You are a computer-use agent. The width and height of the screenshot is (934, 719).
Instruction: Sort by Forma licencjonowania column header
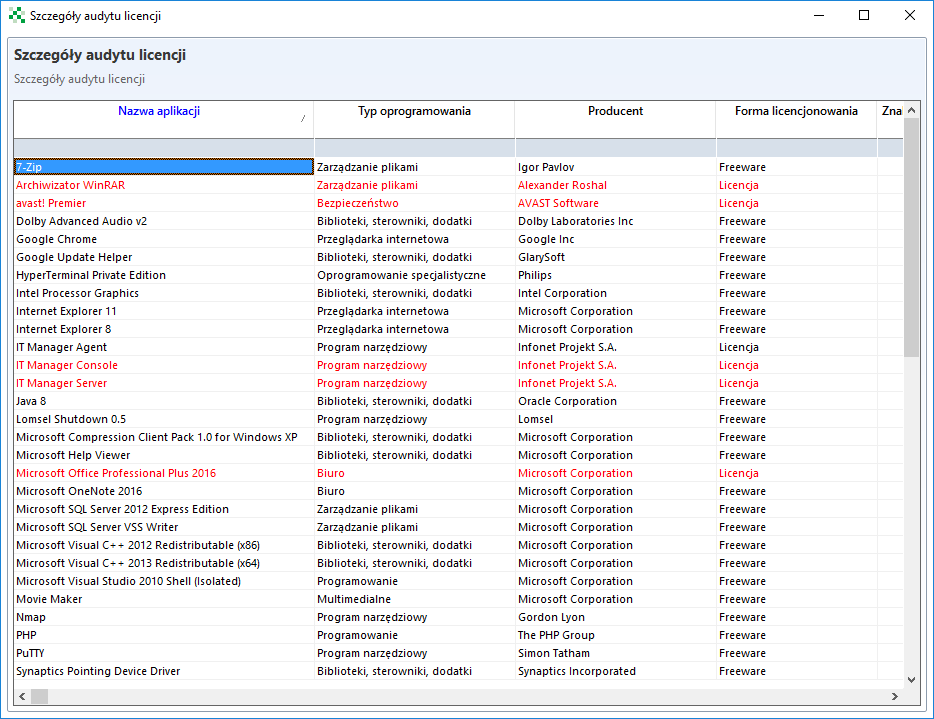pos(796,119)
